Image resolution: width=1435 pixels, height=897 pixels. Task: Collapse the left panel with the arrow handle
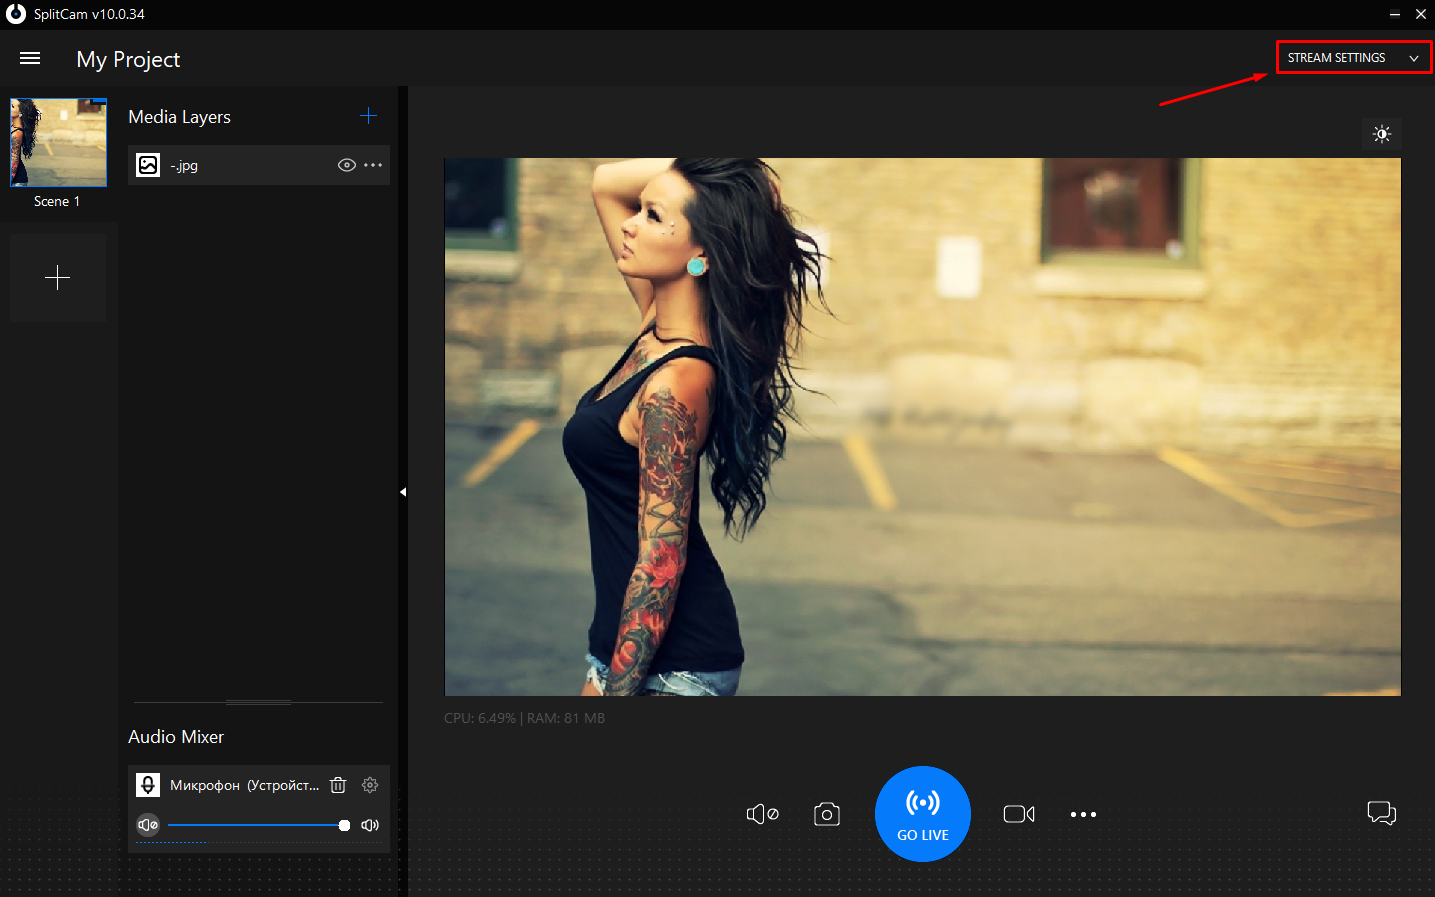pos(403,491)
